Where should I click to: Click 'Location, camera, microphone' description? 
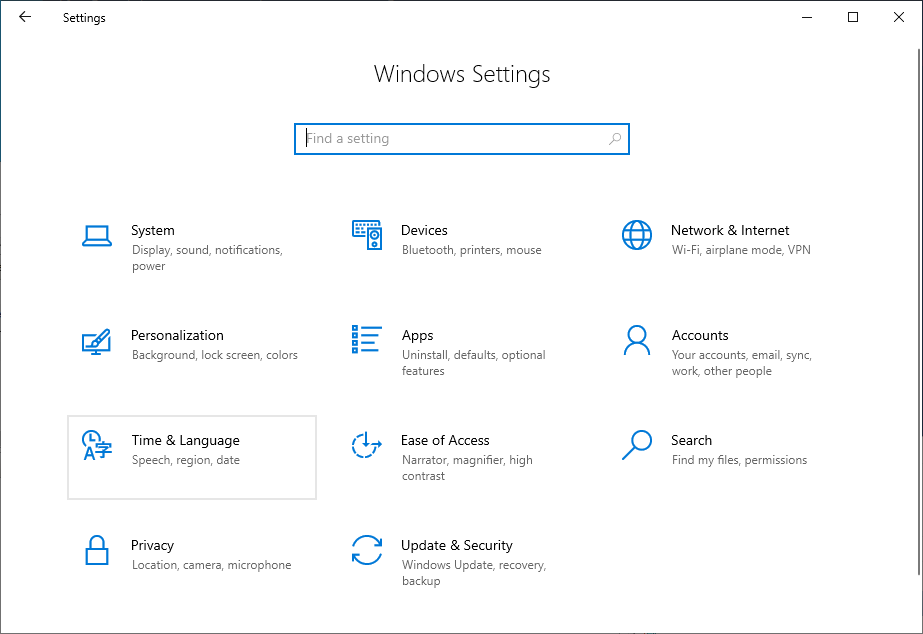(x=211, y=565)
